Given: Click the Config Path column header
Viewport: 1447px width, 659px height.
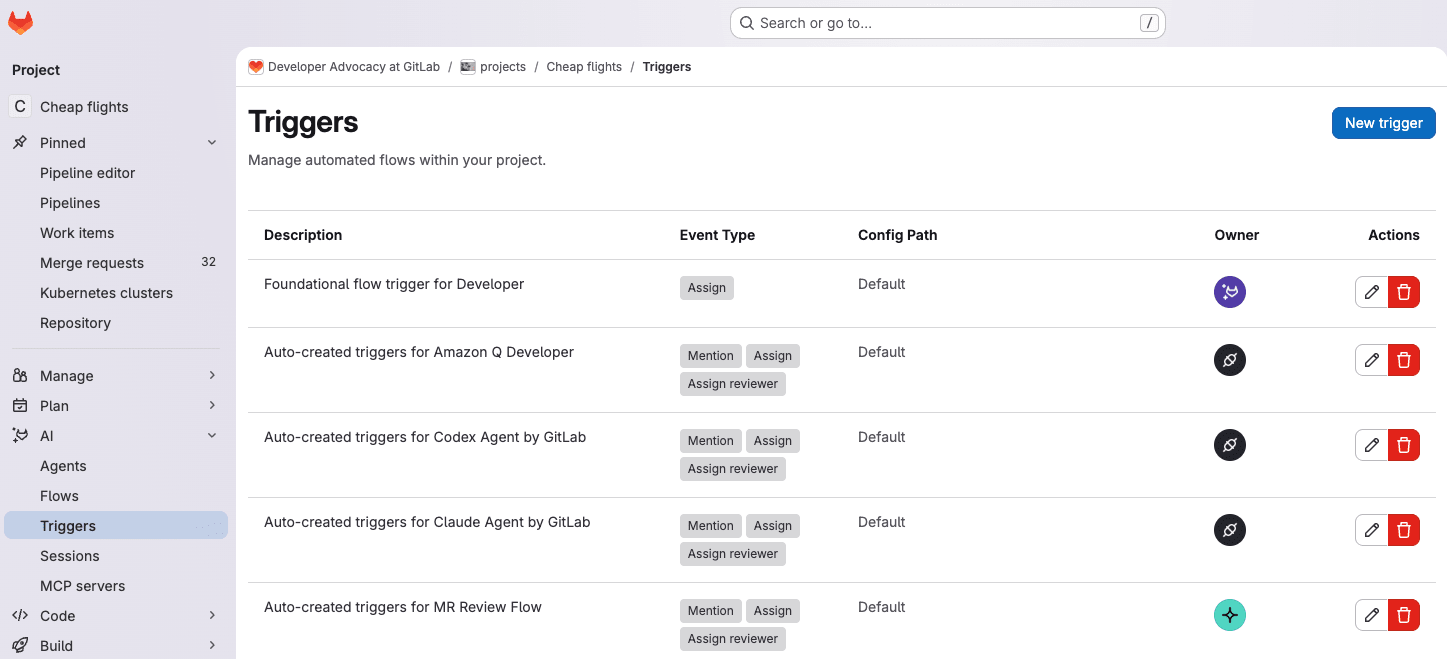Looking at the screenshot, I should (x=897, y=235).
